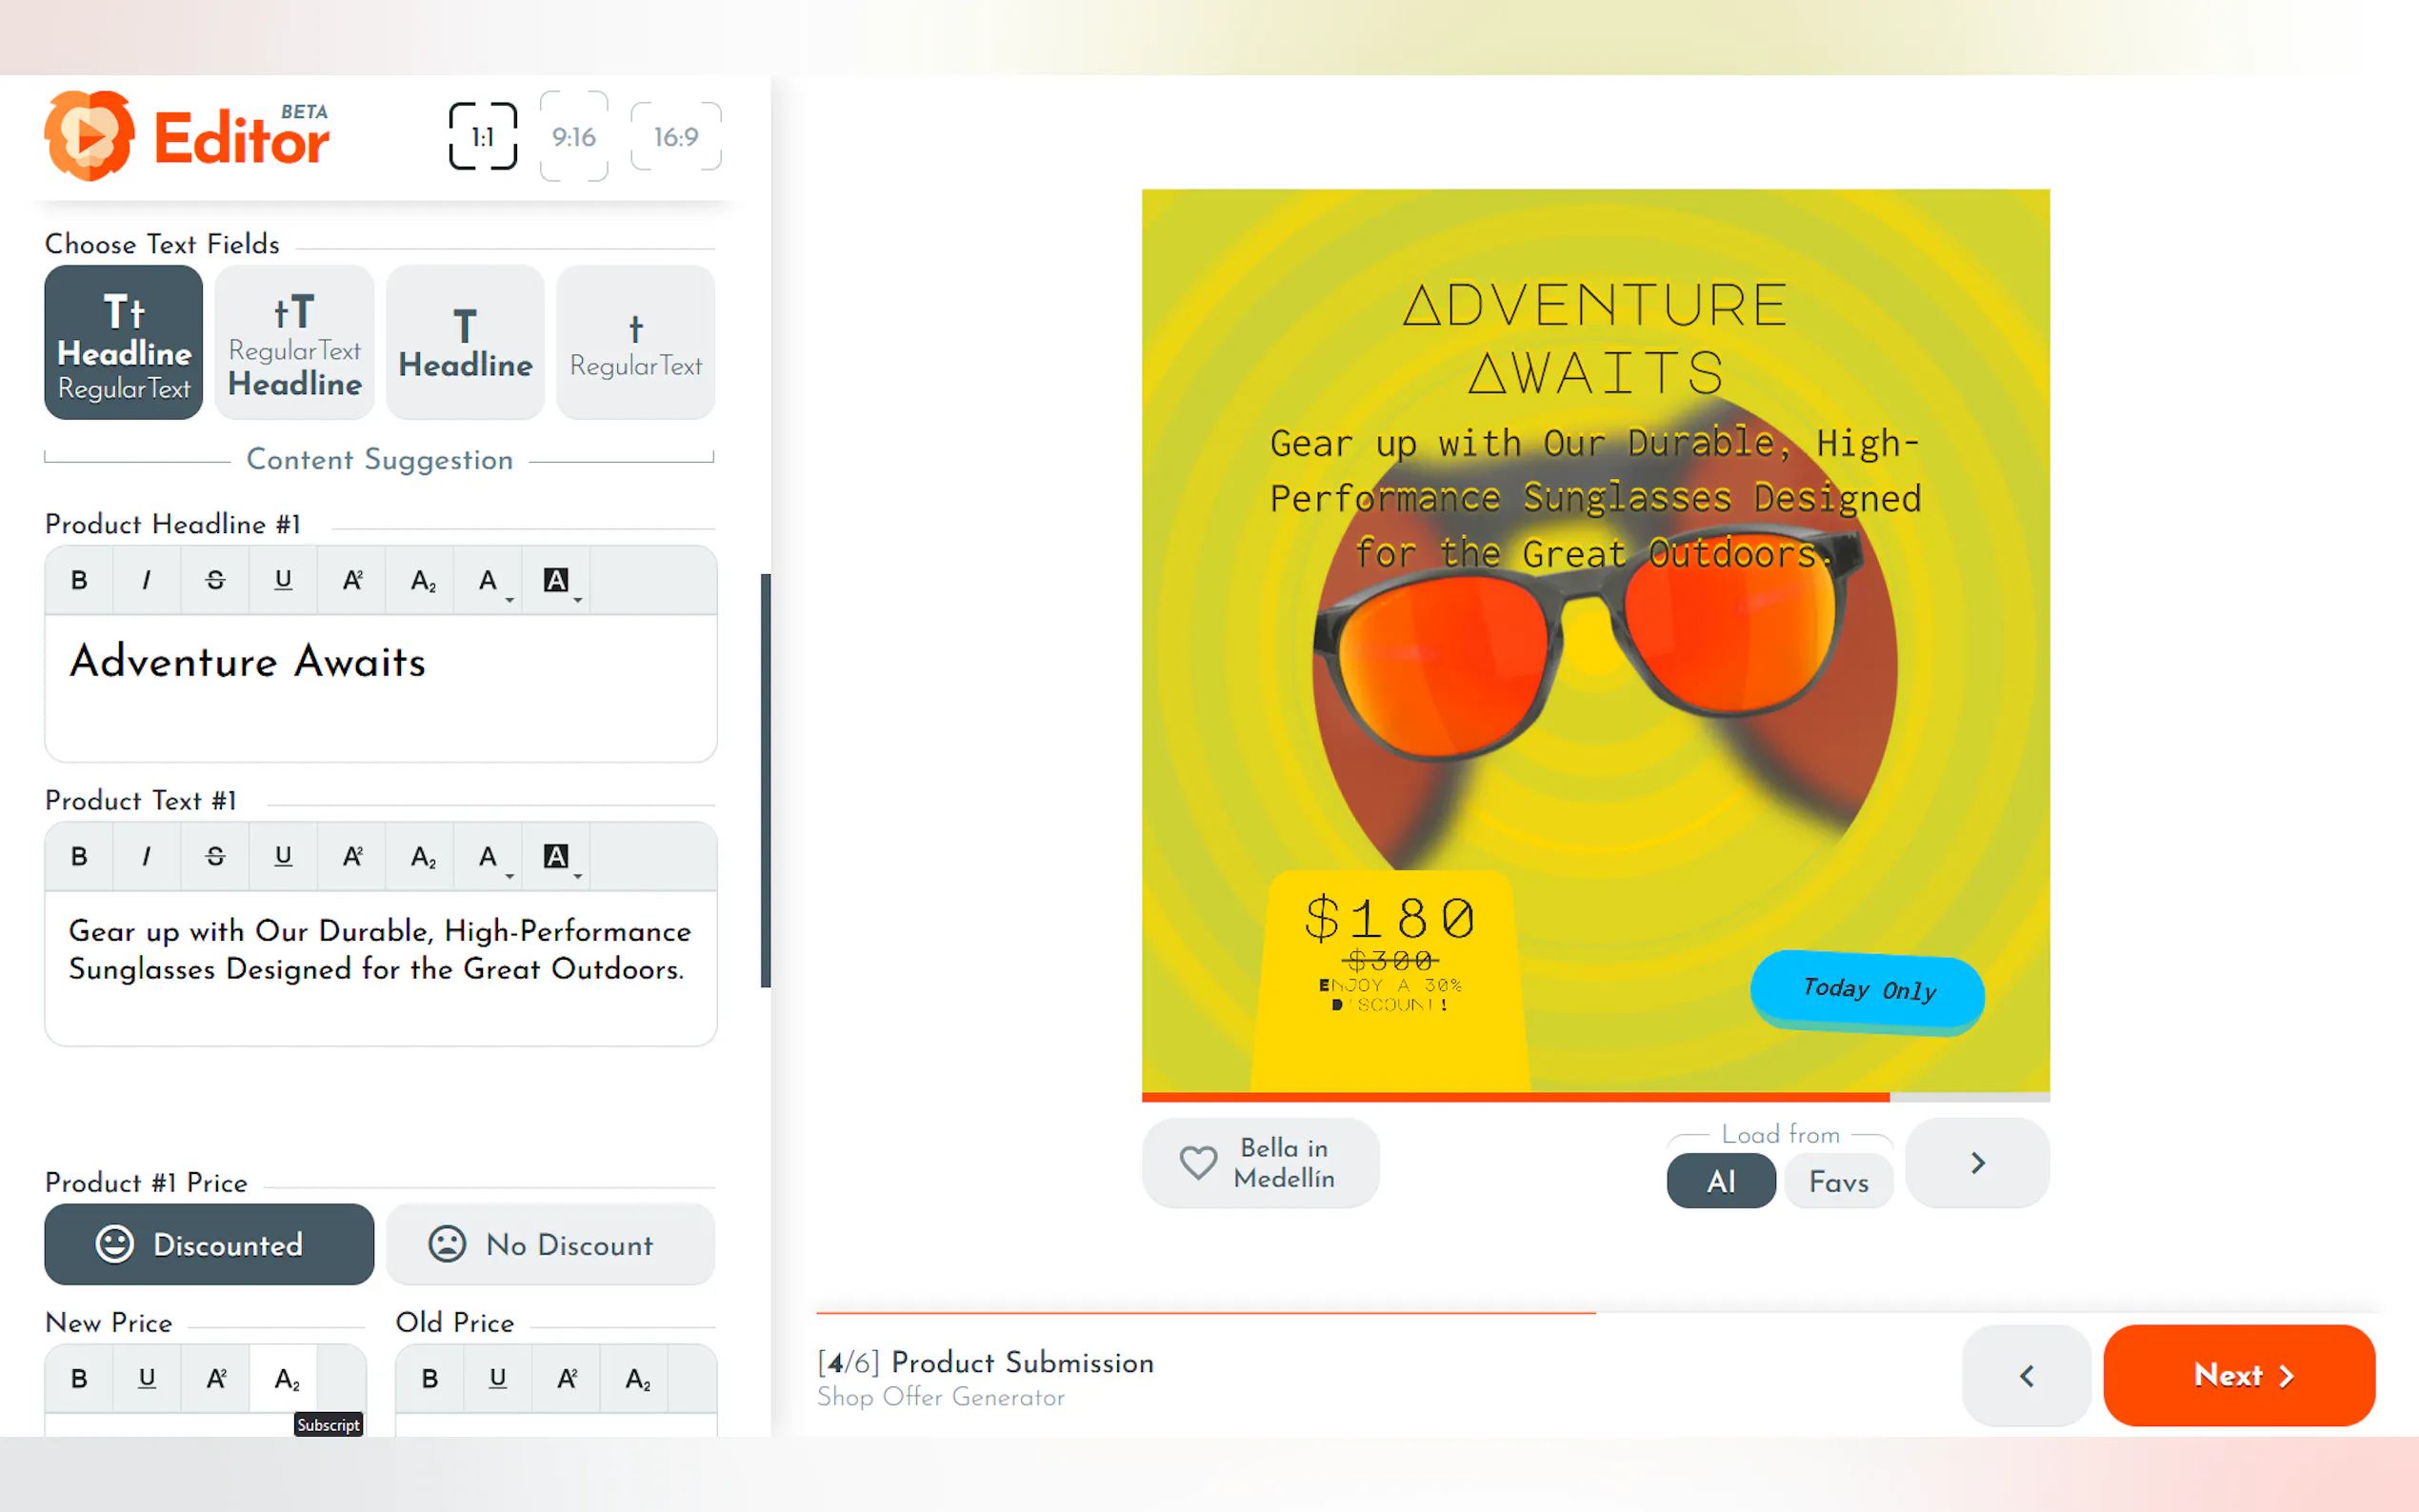This screenshot has width=2419, height=1512.
Task: Click the orange Next button
Action: tap(2238, 1375)
